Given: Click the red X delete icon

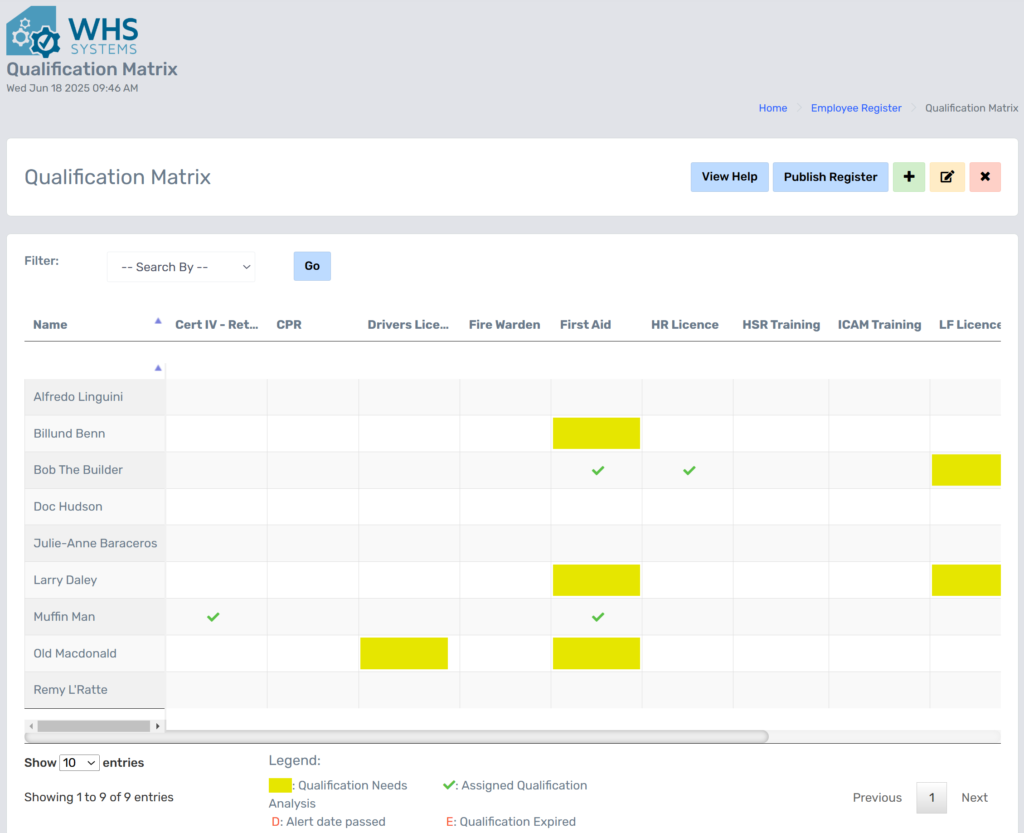Looking at the screenshot, I should (x=984, y=177).
